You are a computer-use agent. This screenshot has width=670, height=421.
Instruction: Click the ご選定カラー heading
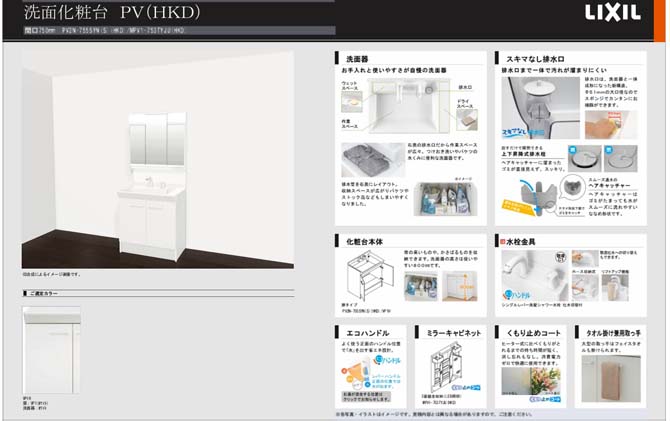(x=44, y=294)
